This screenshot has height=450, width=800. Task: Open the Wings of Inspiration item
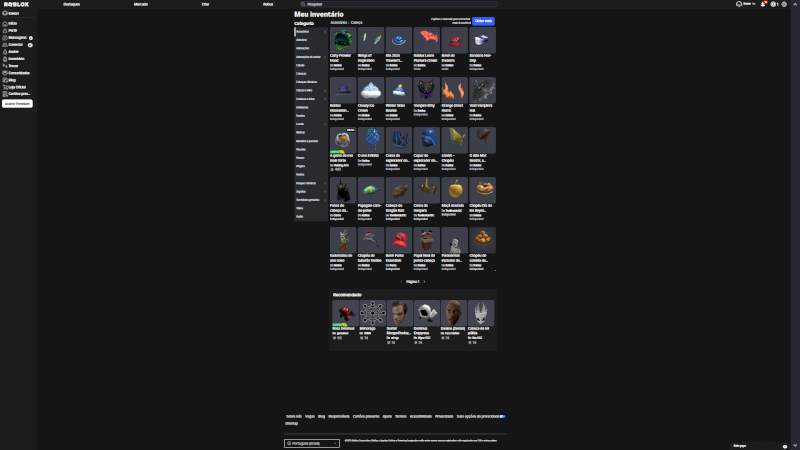click(x=371, y=41)
